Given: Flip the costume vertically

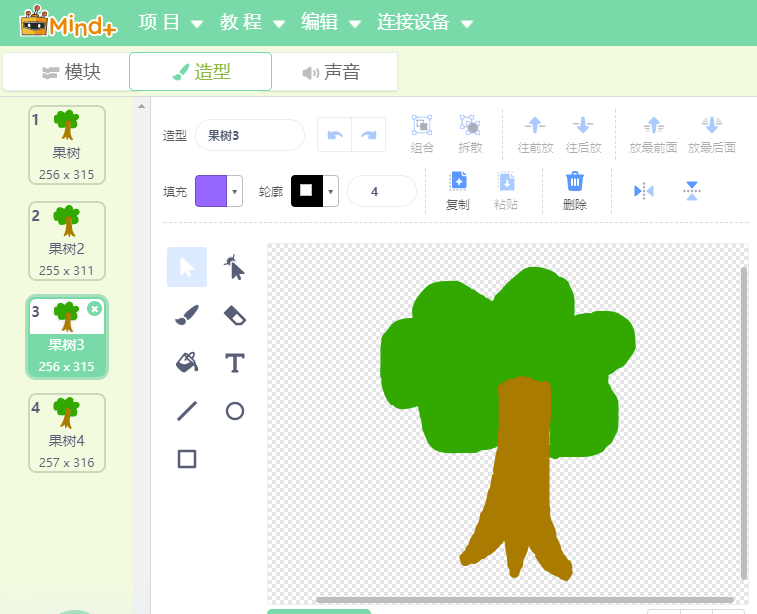Looking at the screenshot, I should [x=692, y=191].
